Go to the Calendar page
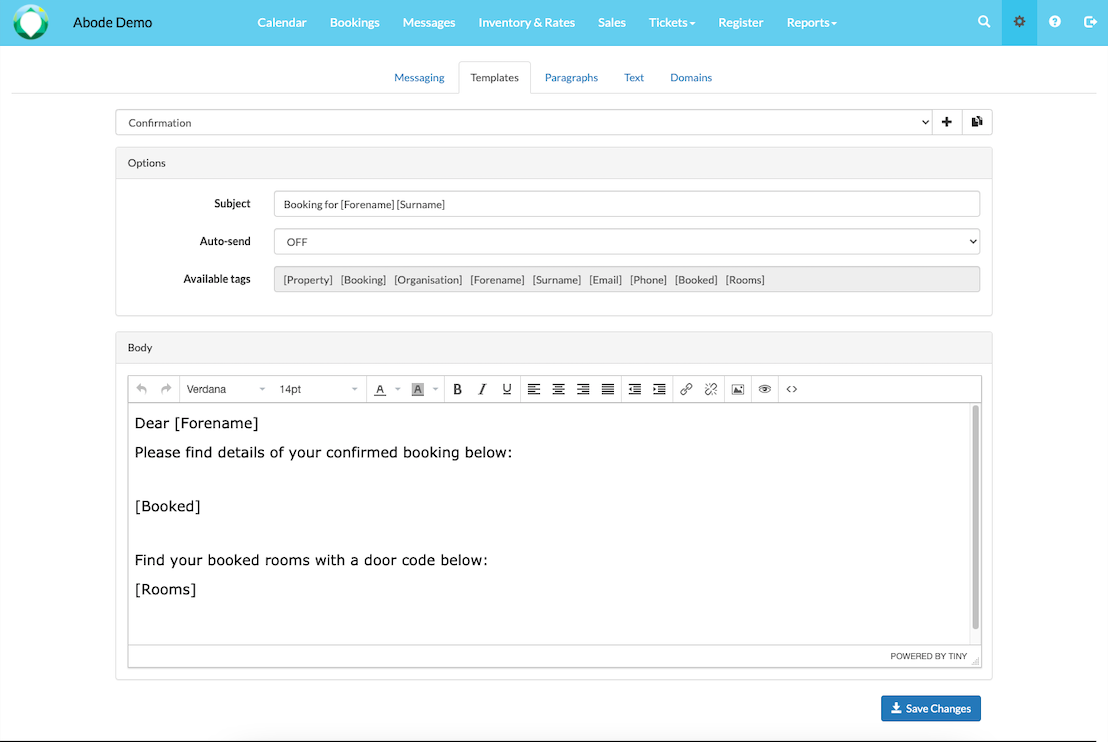The height and width of the screenshot is (742, 1108). point(281,23)
